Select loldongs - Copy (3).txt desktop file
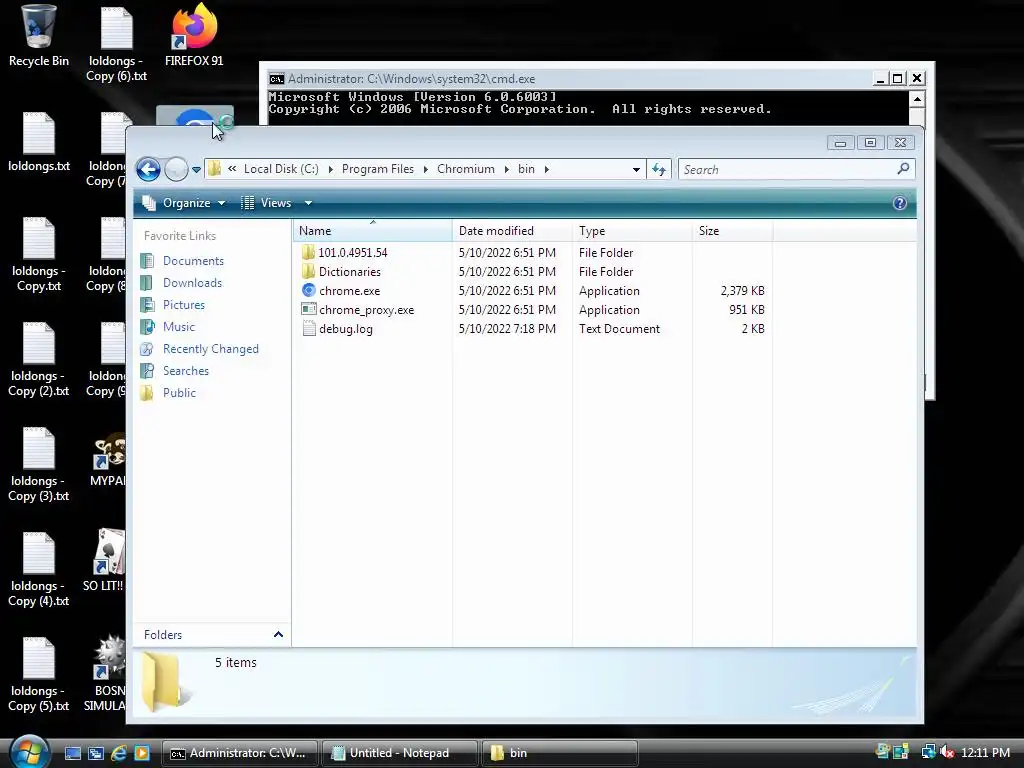The image size is (1024, 768). click(x=39, y=464)
